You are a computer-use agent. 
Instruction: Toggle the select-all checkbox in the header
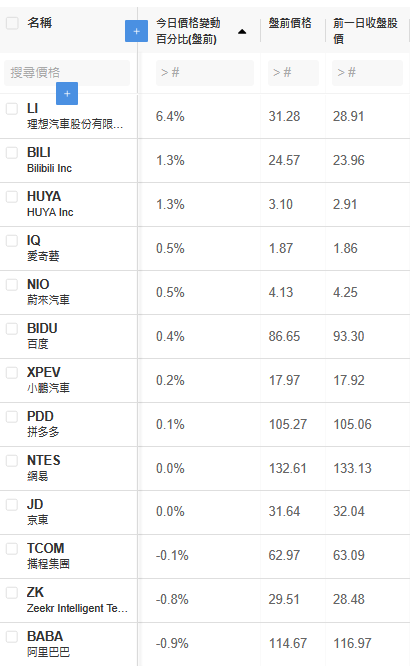12,23
